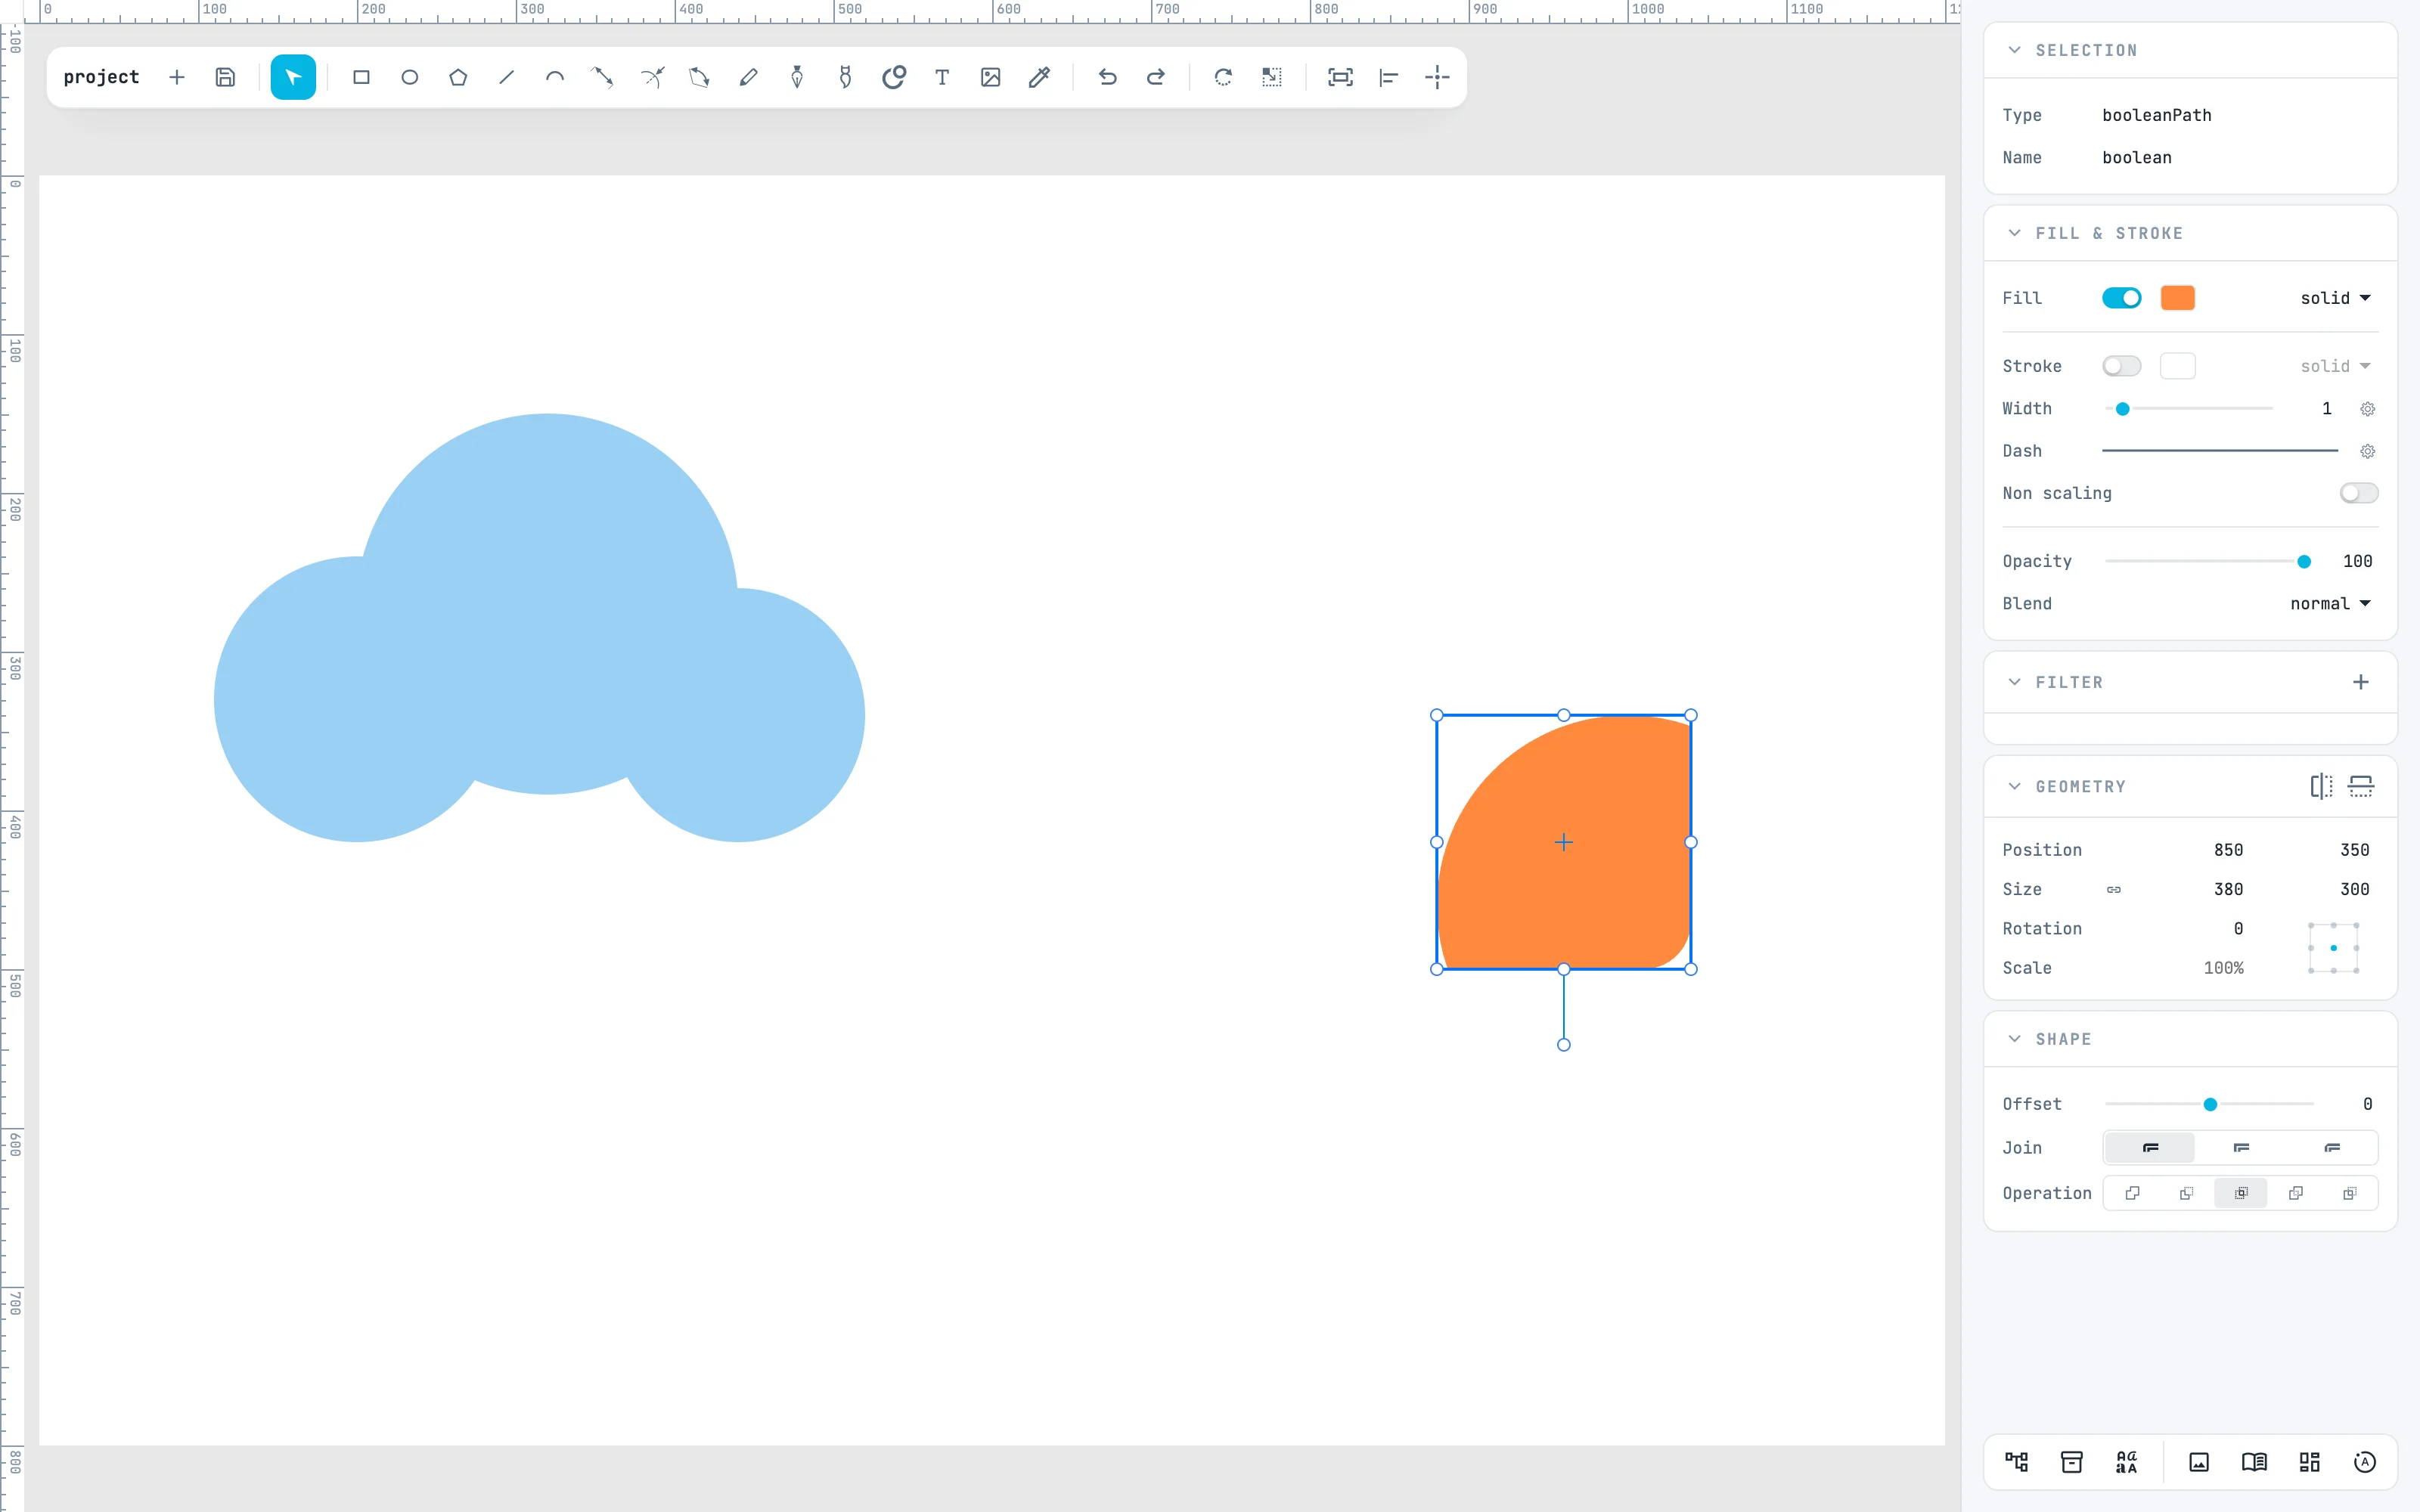Image resolution: width=2420 pixels, height=1512 pixels.
Task: Click the Opacity slider handle
Action: coord(2304,562)
